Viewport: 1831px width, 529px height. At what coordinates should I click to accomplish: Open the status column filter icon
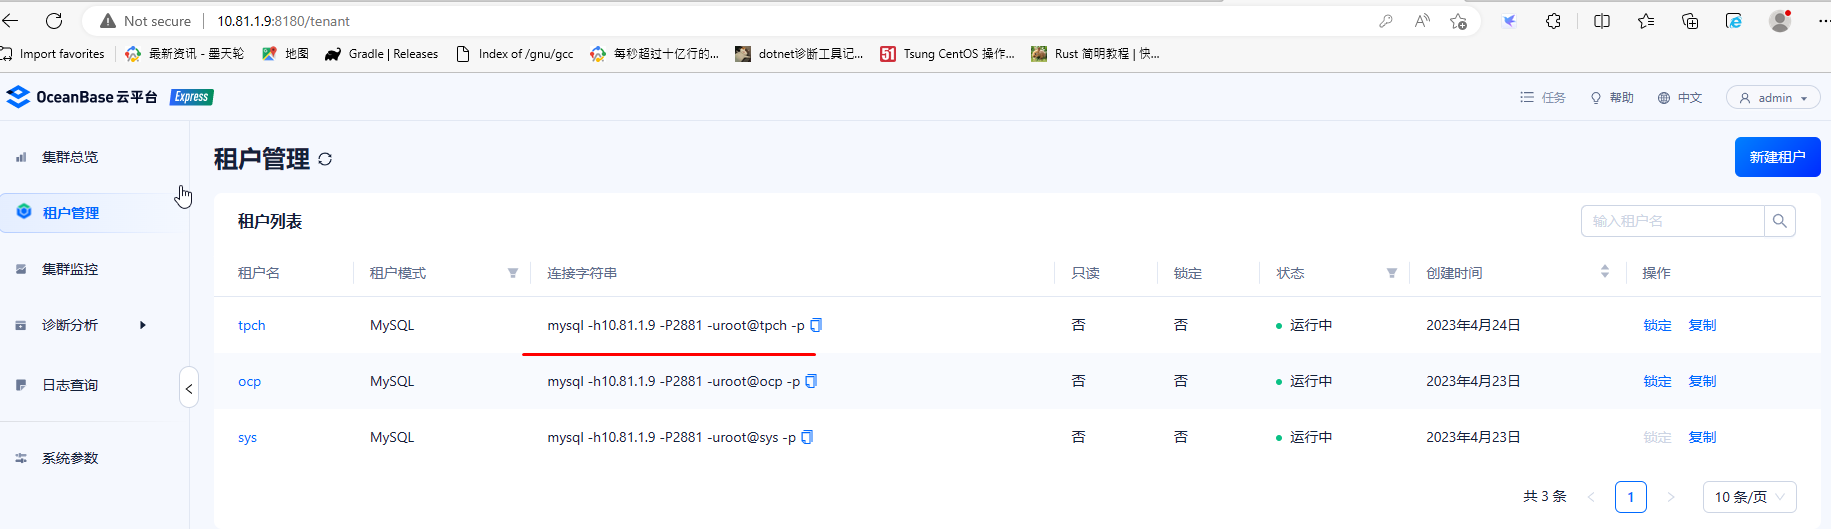1391,273
